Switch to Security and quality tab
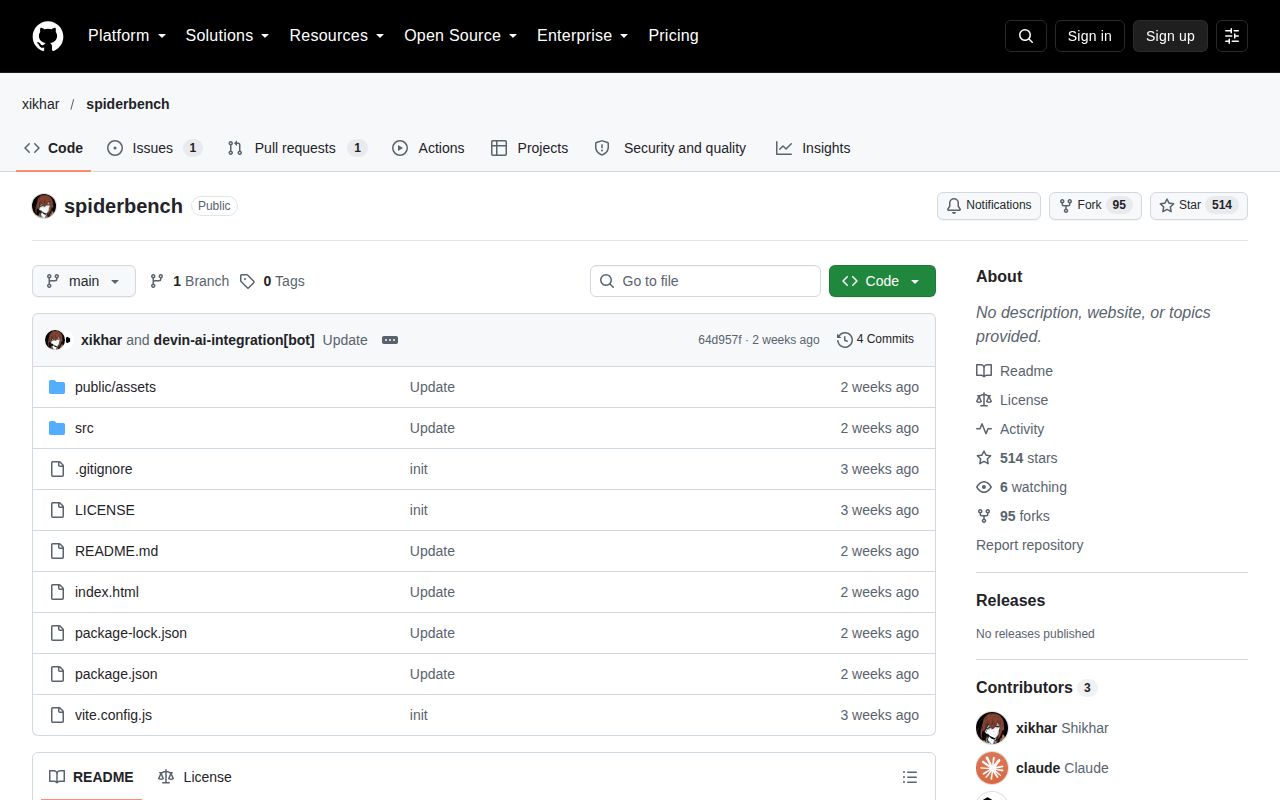The width and height of the screenshot is (1280, 800). tap(670, 148)
